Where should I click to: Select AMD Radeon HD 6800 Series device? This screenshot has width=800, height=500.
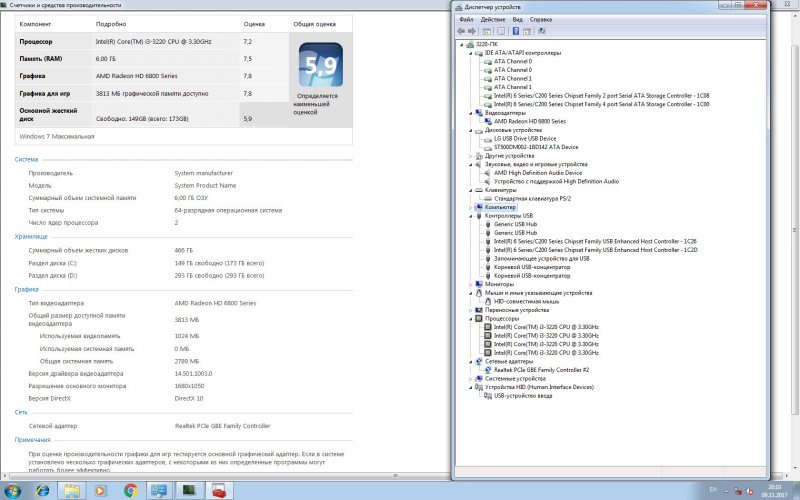(529, 121)
